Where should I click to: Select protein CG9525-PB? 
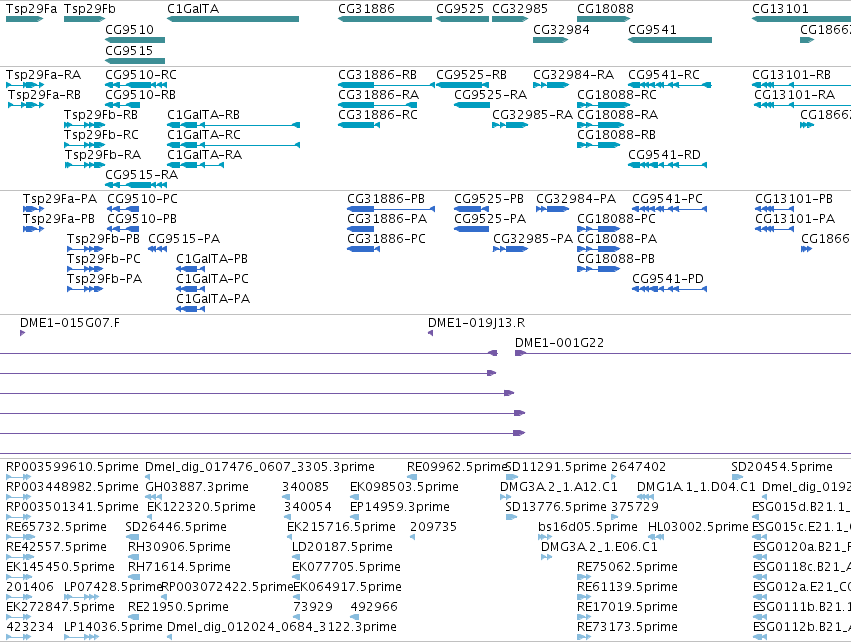(472, 209)
